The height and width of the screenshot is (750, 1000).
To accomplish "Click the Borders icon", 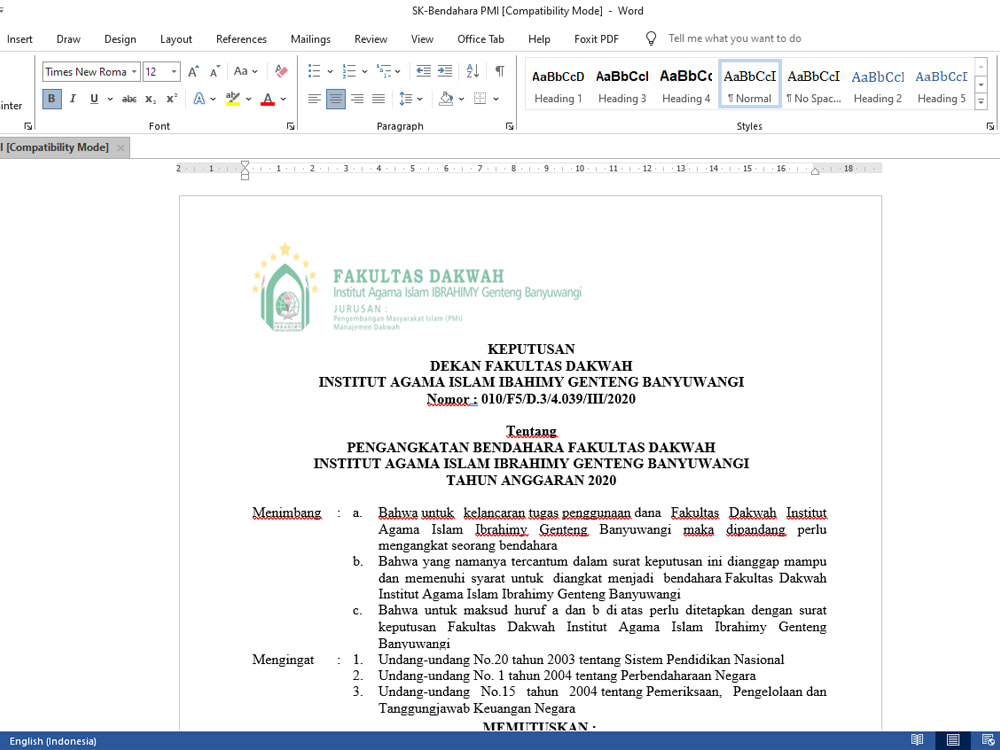I will coord(480,99).
